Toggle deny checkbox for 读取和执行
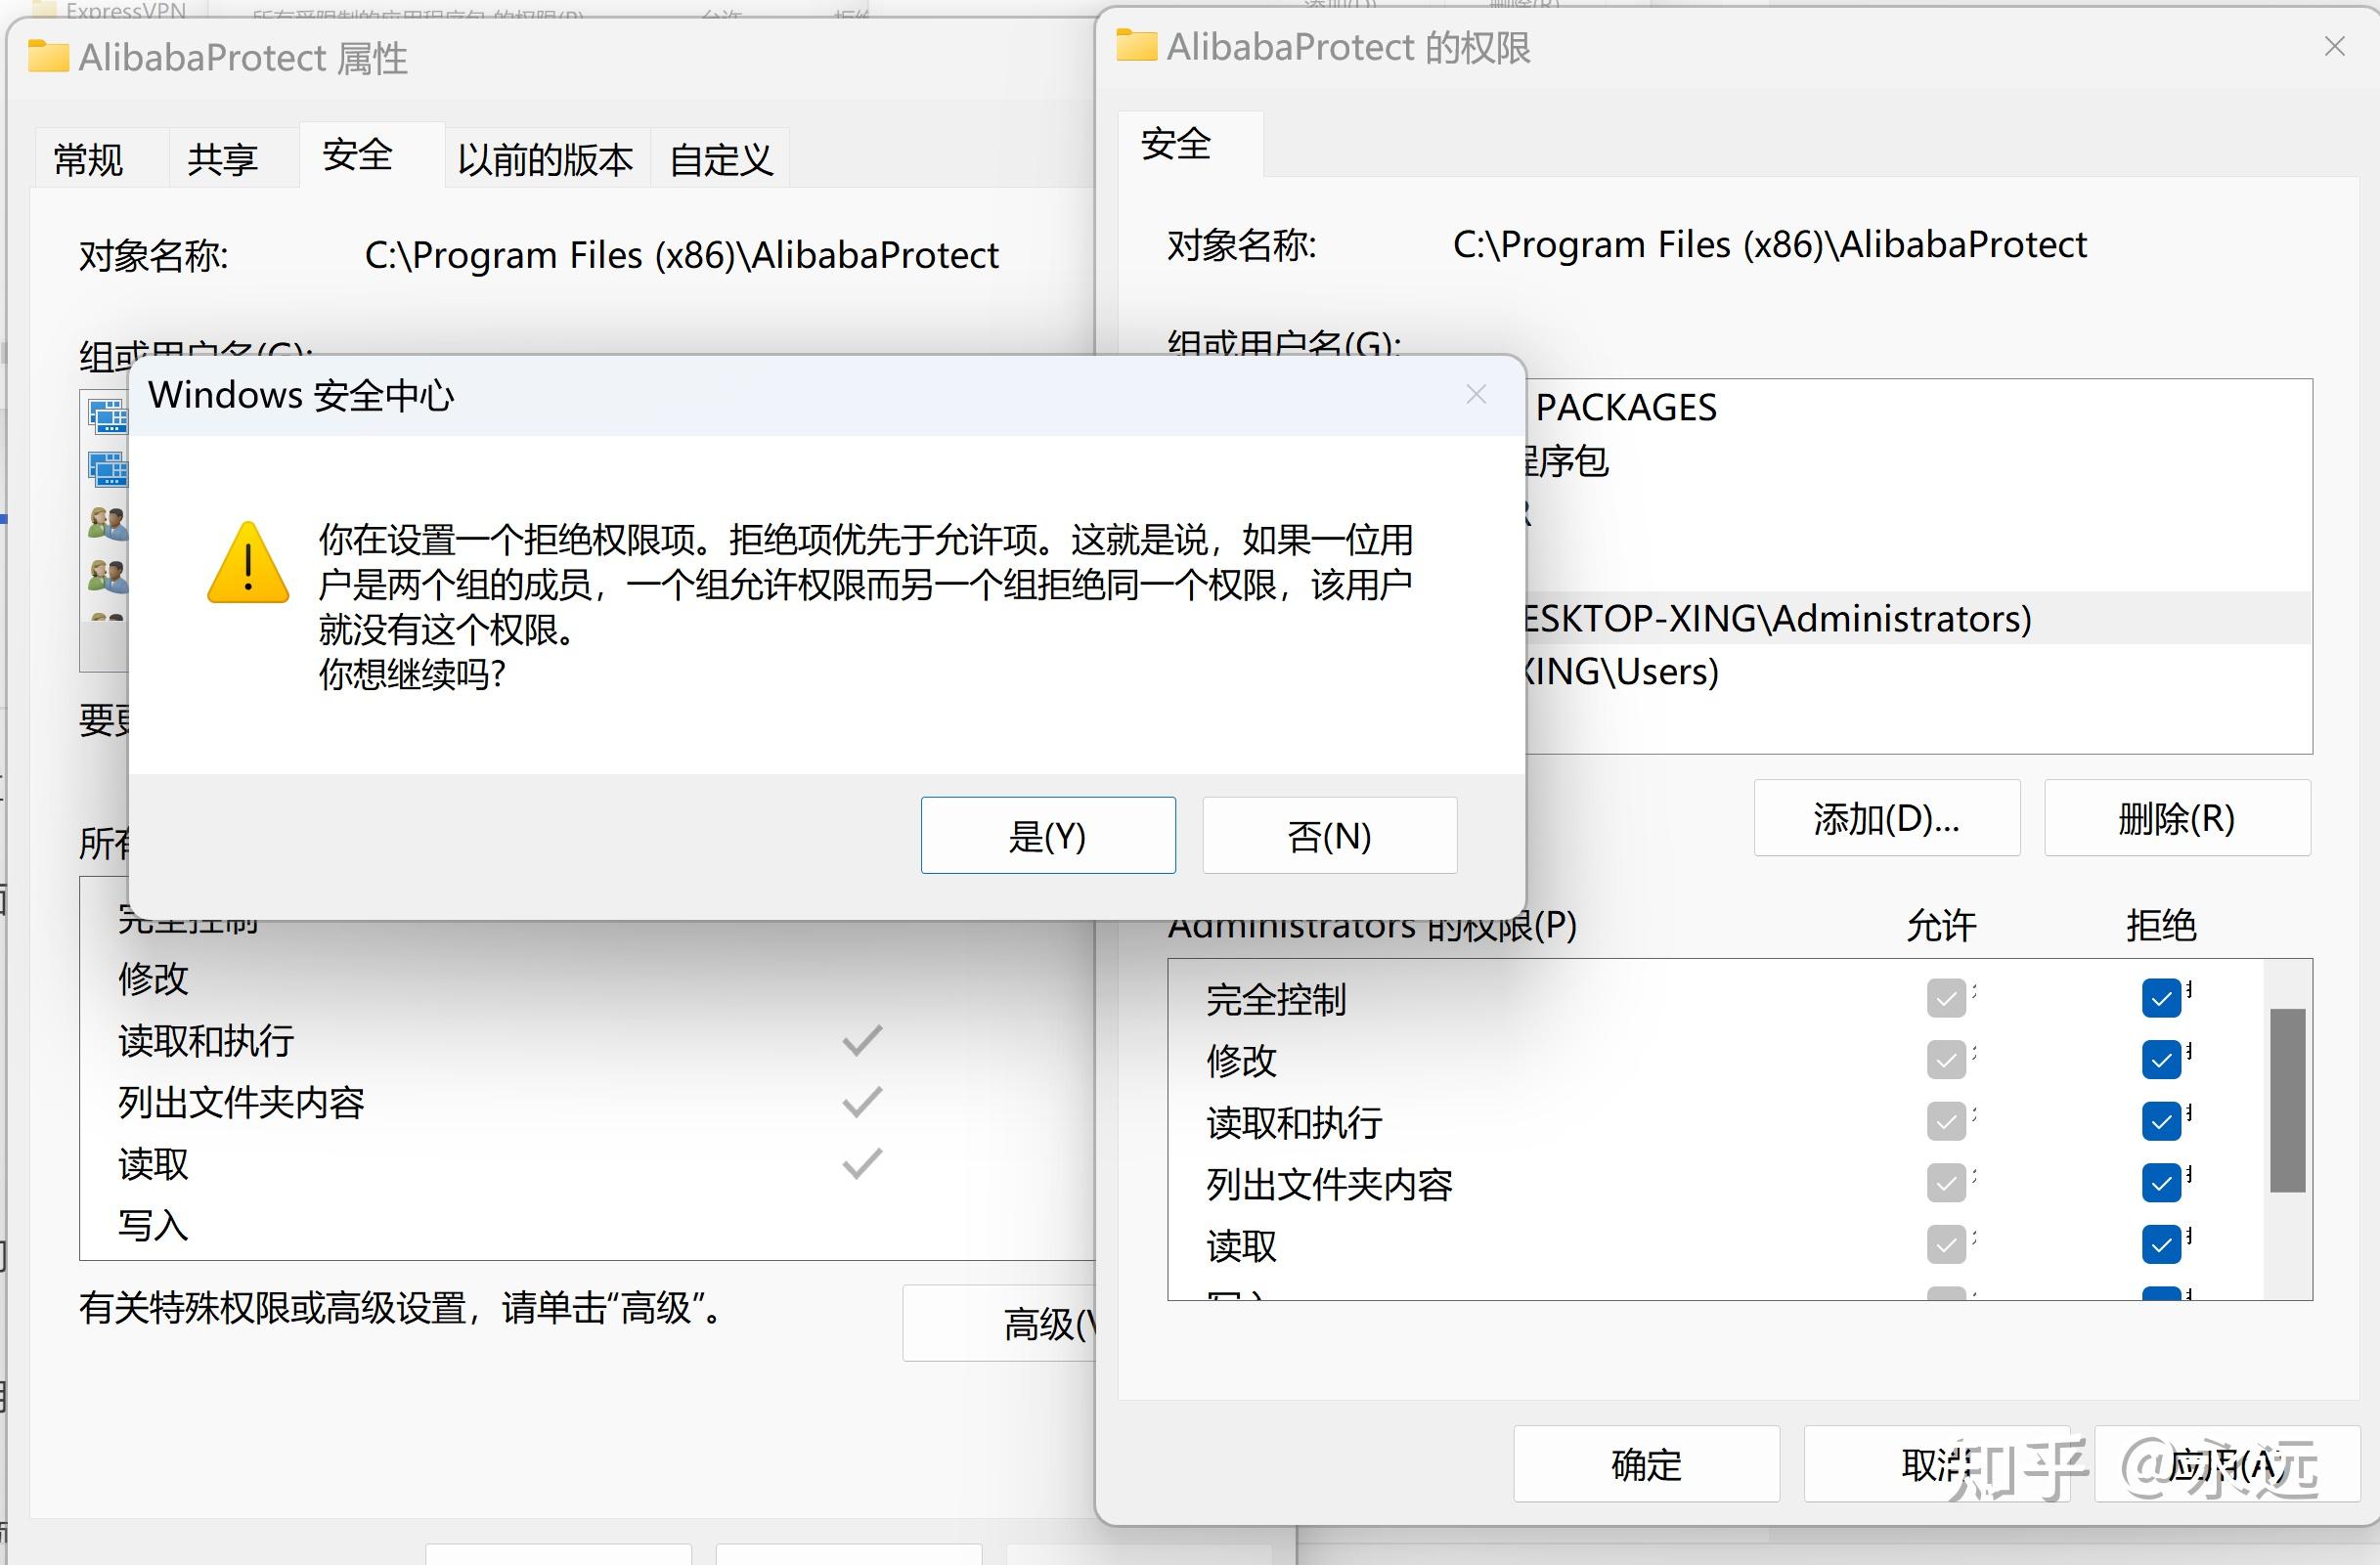Viewport: 2380px width, 1565px height. (x=2161, y=1122)
